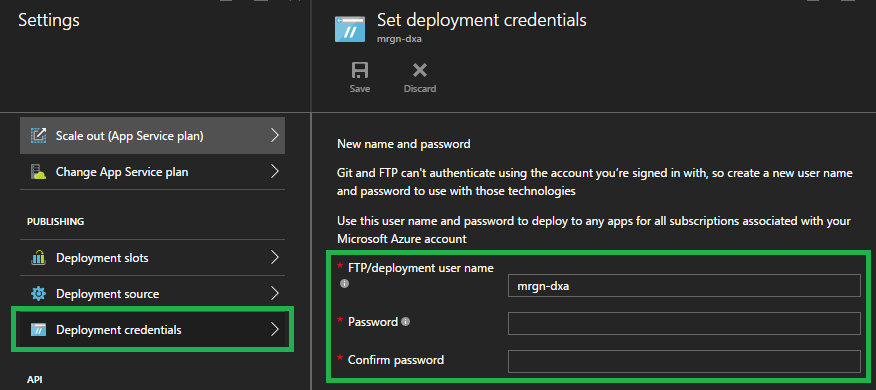Image resolution: width=876 pixels, height=390 pixels.
Task: Open Deployment credentials chevron arrow
Action: coord(274,330)
